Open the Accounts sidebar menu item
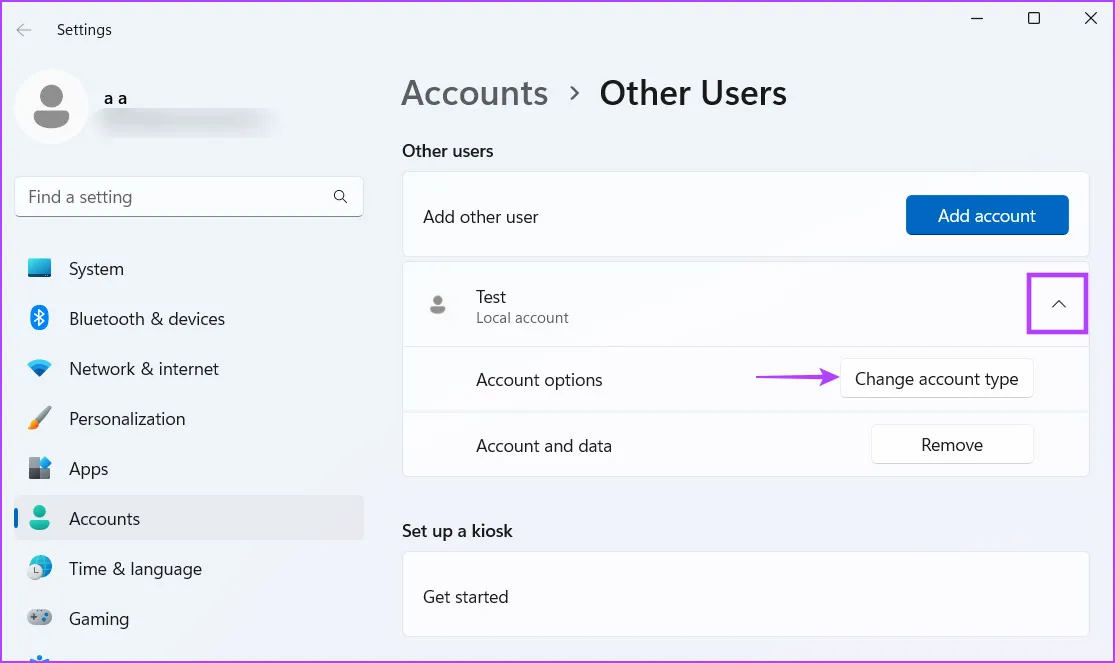Image resolution: width=1115 pixels, height=663 pixels. 104,519
